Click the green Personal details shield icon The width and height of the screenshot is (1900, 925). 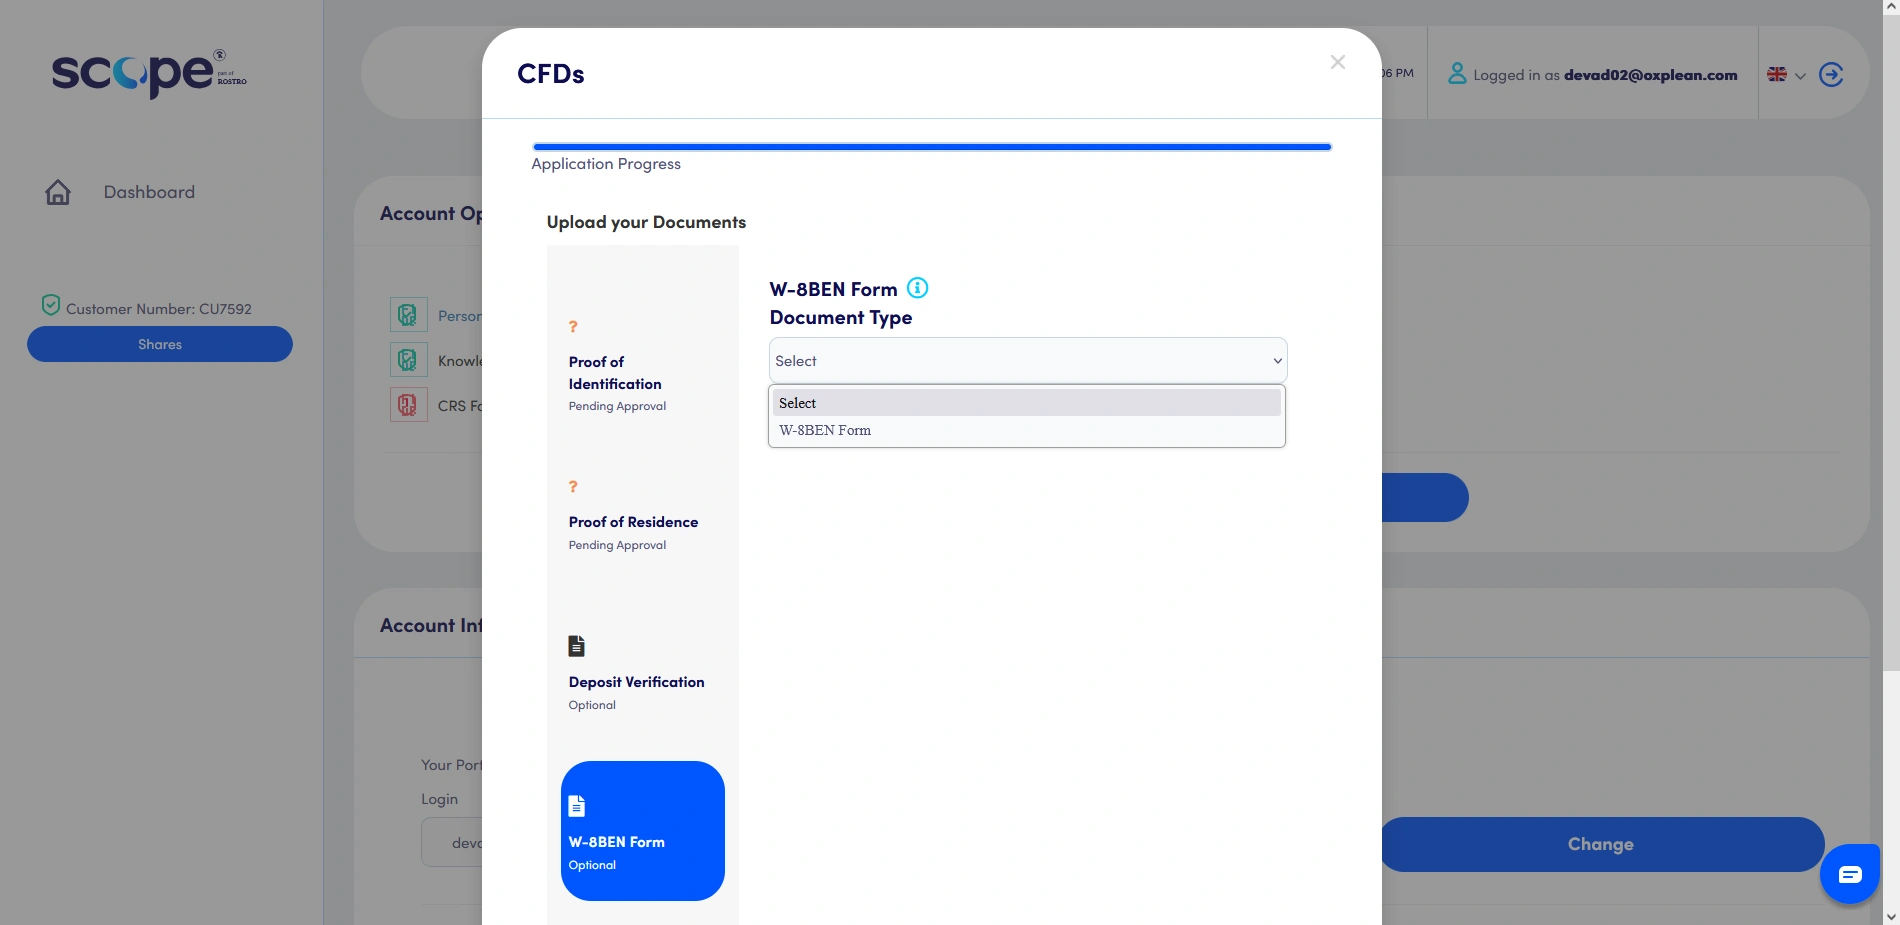(x=408, y=314)
